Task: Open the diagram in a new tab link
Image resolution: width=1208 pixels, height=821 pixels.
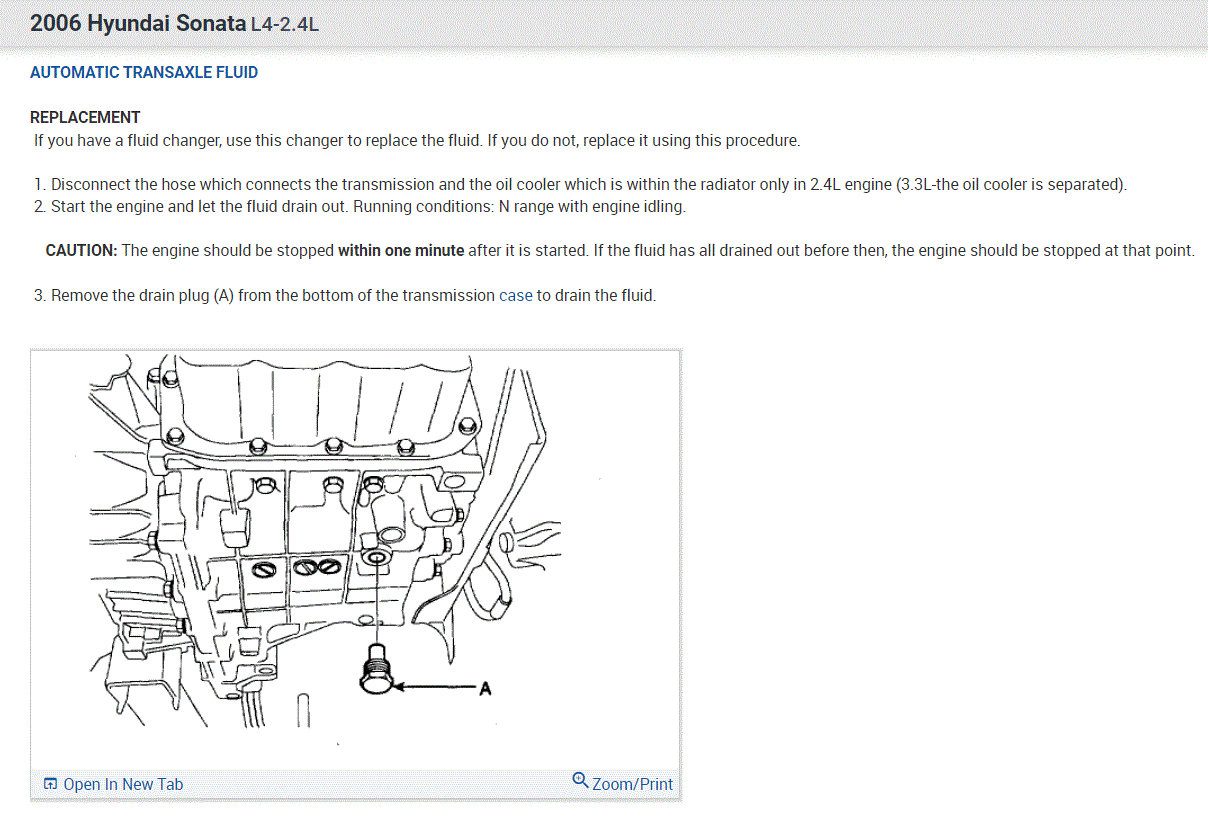Action: tap(113, 784)
